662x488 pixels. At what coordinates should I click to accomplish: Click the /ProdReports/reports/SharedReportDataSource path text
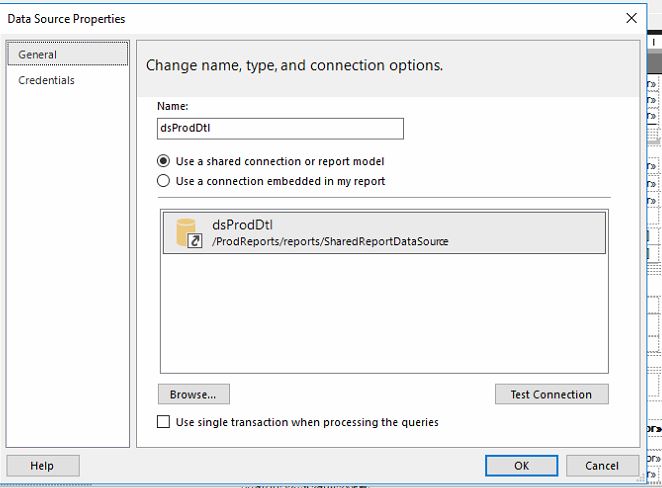[x=330, y=241]
